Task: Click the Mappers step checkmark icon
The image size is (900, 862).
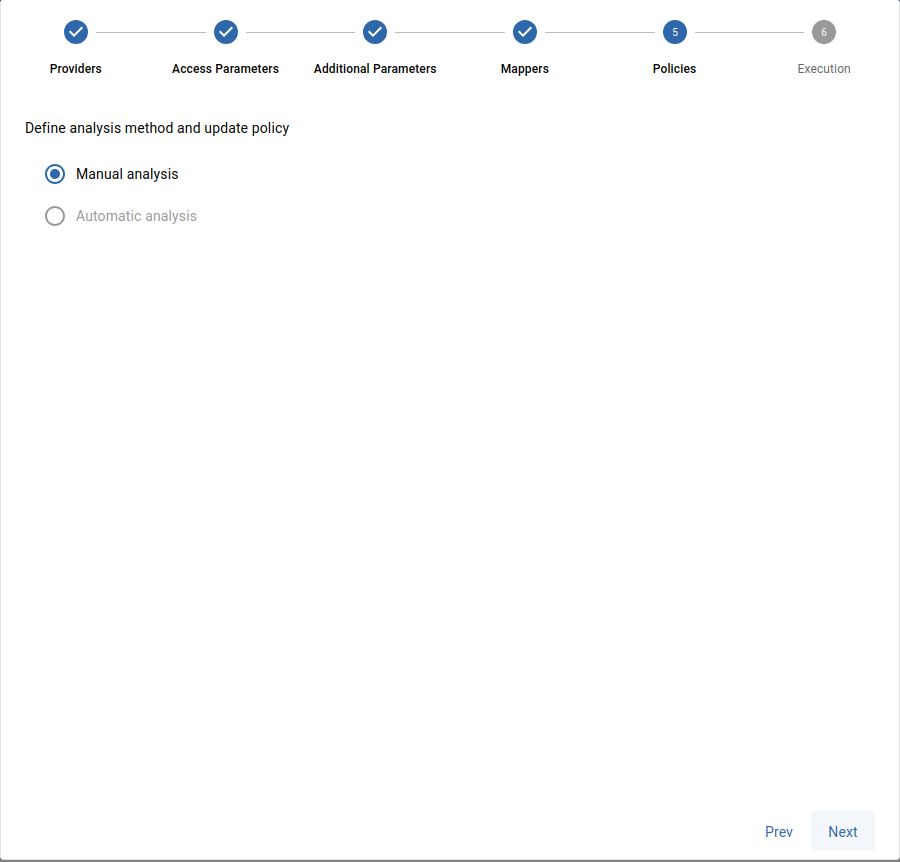Action: click(x=525, y=32)
